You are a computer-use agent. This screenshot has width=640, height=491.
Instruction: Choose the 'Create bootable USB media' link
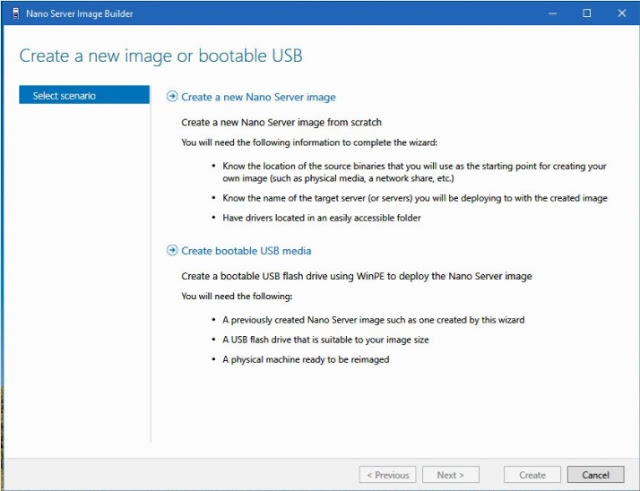click(x=246, y=251)
